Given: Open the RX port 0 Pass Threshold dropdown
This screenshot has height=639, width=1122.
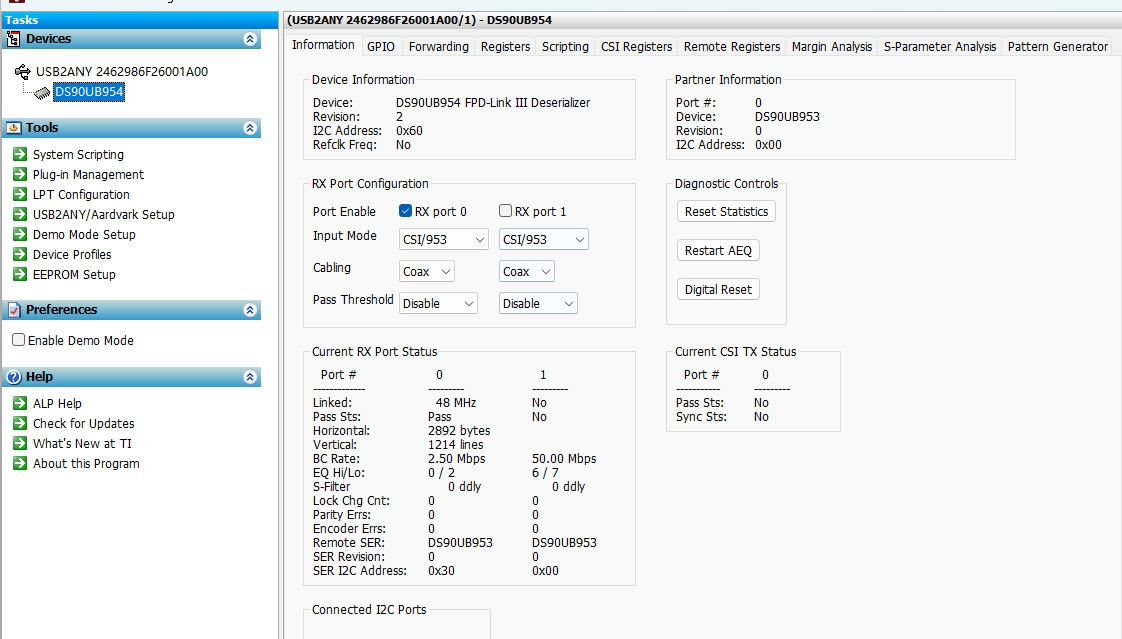Looking at the screenshot, I should pos(438,303).
